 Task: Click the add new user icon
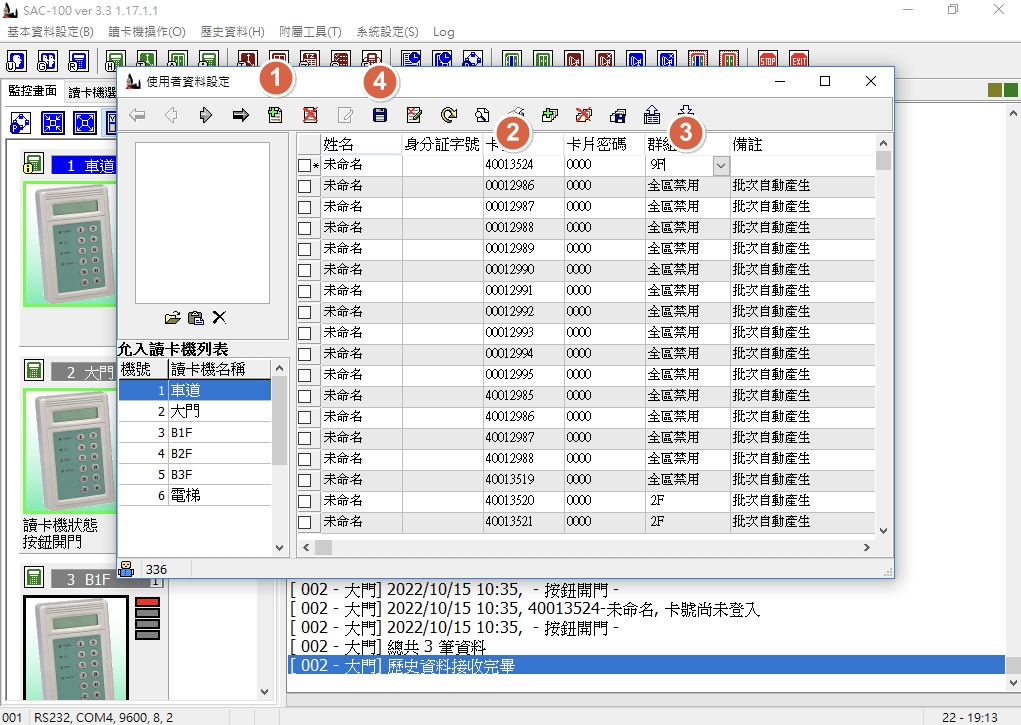(275, 115)
